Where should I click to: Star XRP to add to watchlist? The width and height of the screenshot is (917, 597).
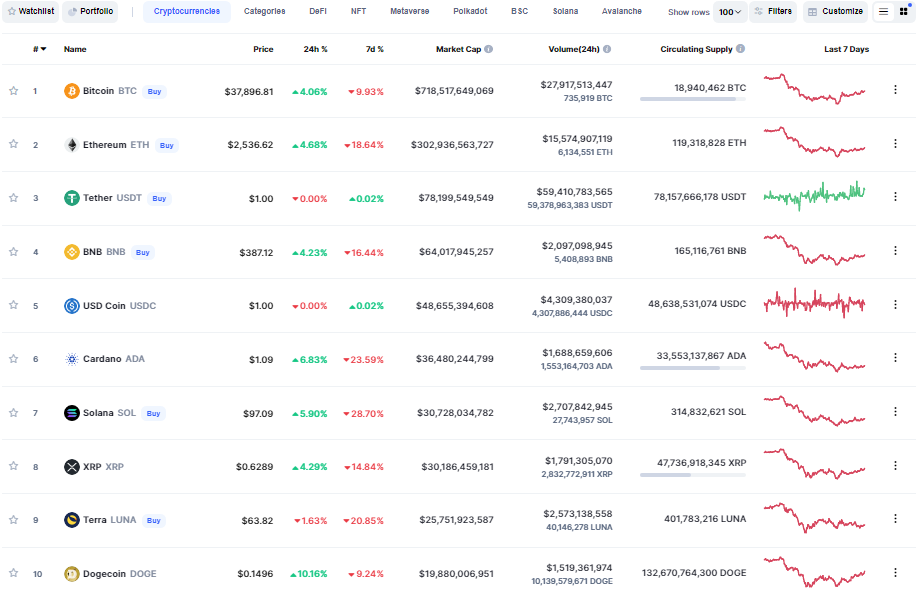click(13, 466)
